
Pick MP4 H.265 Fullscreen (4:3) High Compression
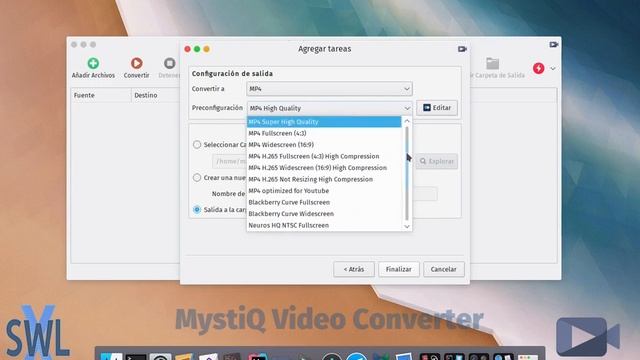[324, 156]
